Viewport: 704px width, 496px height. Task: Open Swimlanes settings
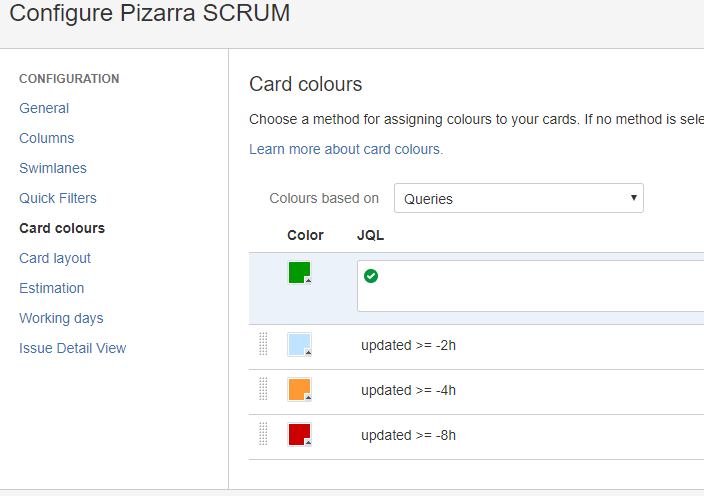[x=53, y=168]
